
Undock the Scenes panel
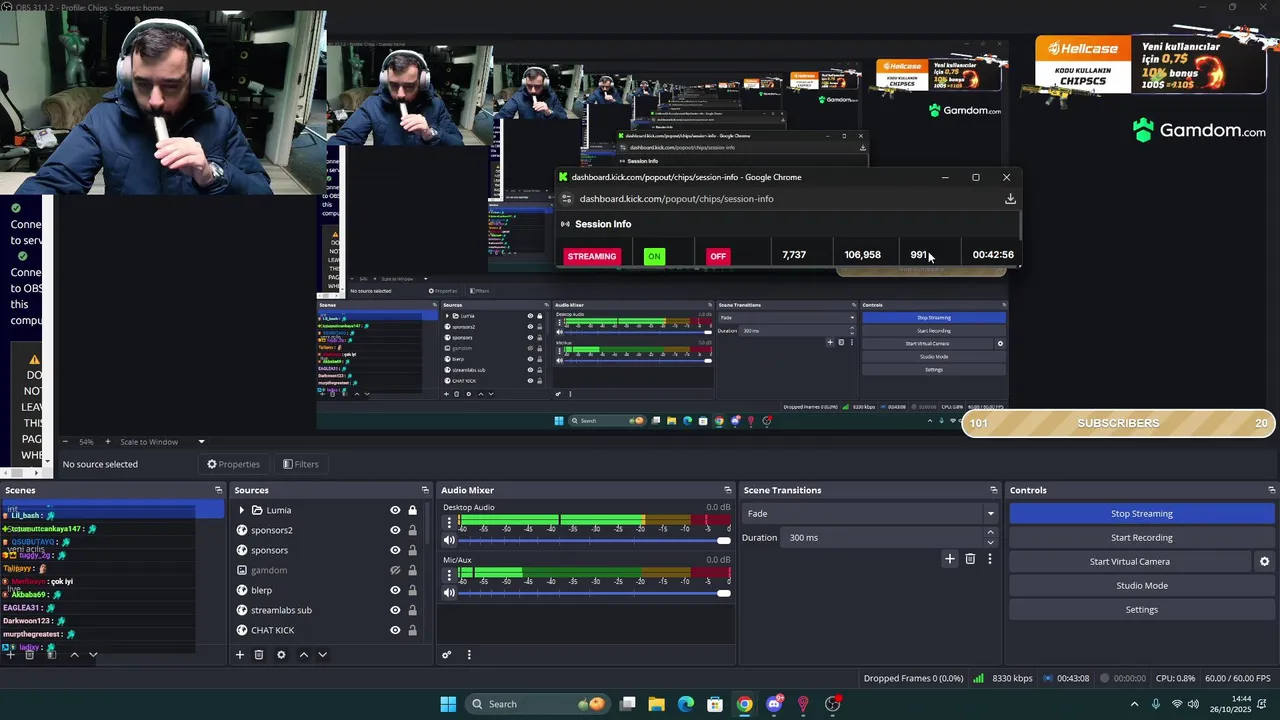point(218,490)
